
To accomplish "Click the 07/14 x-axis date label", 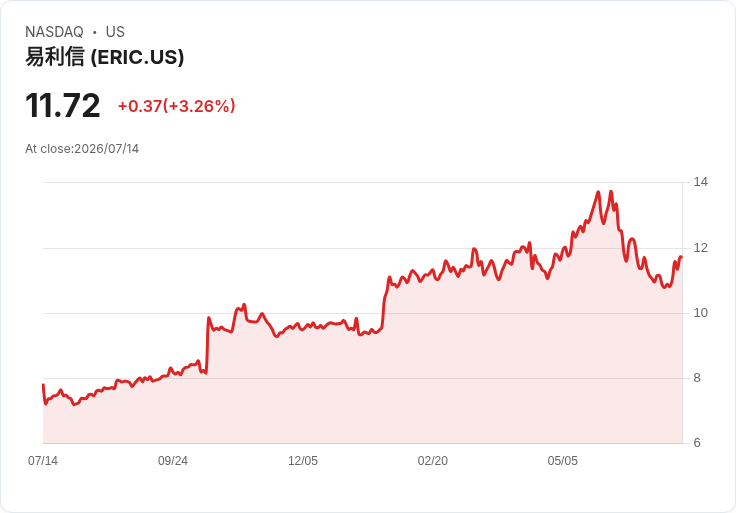I will (43, 461).
